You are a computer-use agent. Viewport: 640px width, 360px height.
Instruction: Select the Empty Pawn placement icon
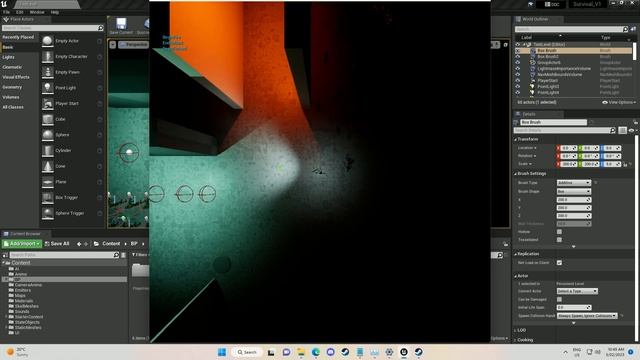48,72
